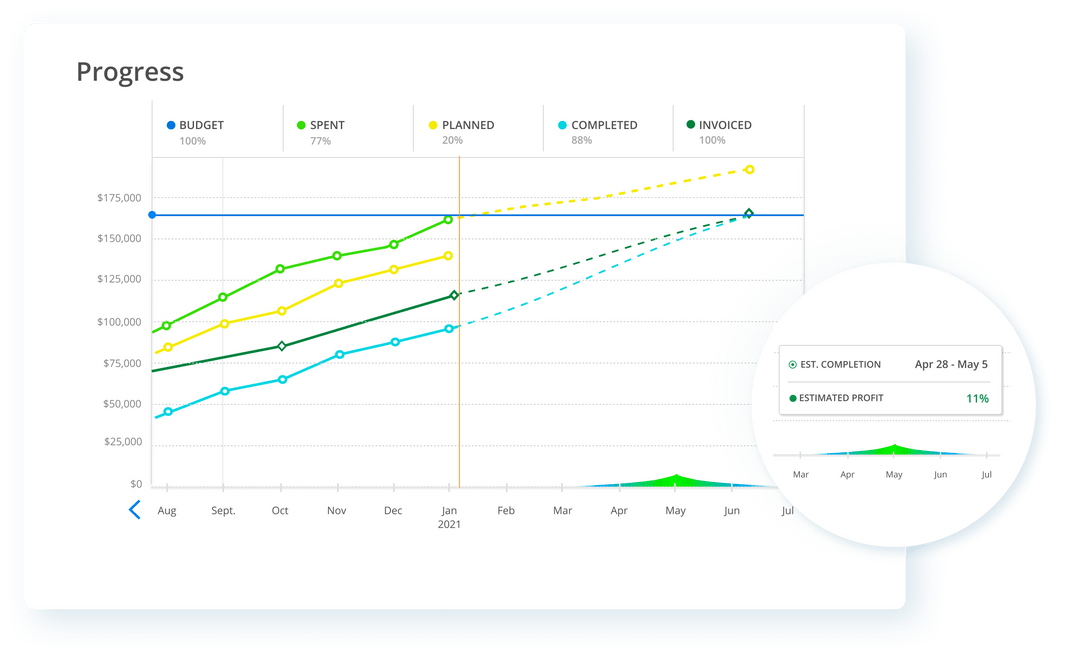Toggle the PLANNED legend item
This screenshot has height=655, width=1080.
(x=461, y=125)
